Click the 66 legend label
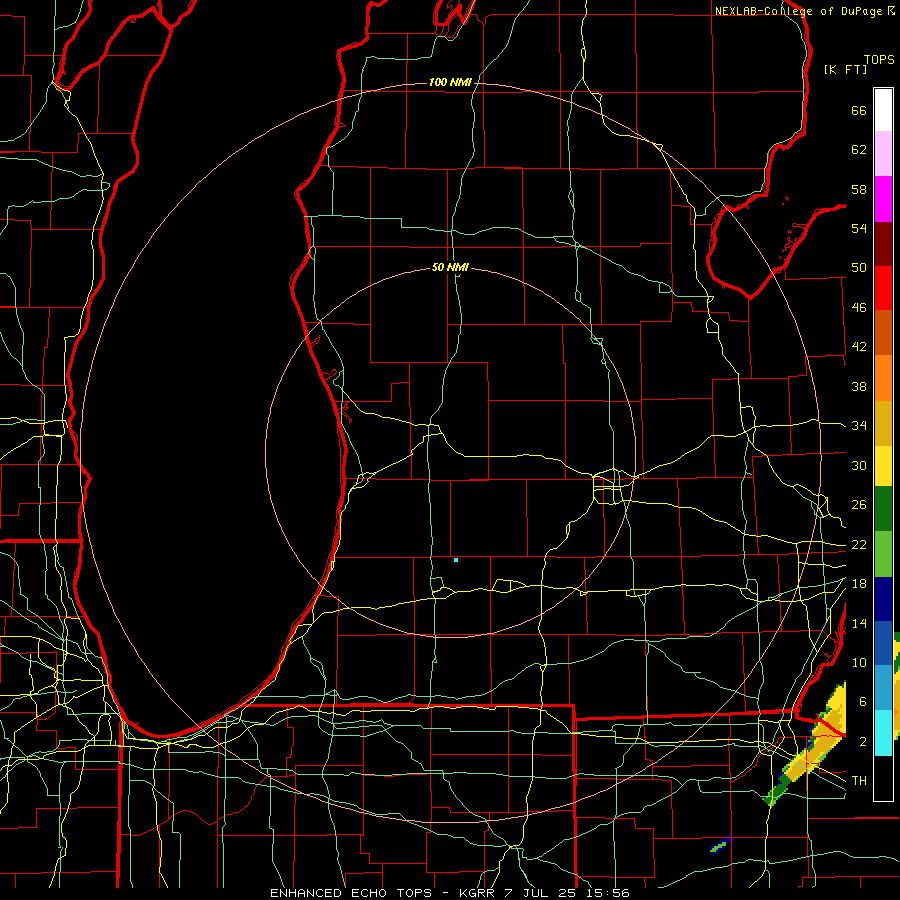 [x=859, y=111]
